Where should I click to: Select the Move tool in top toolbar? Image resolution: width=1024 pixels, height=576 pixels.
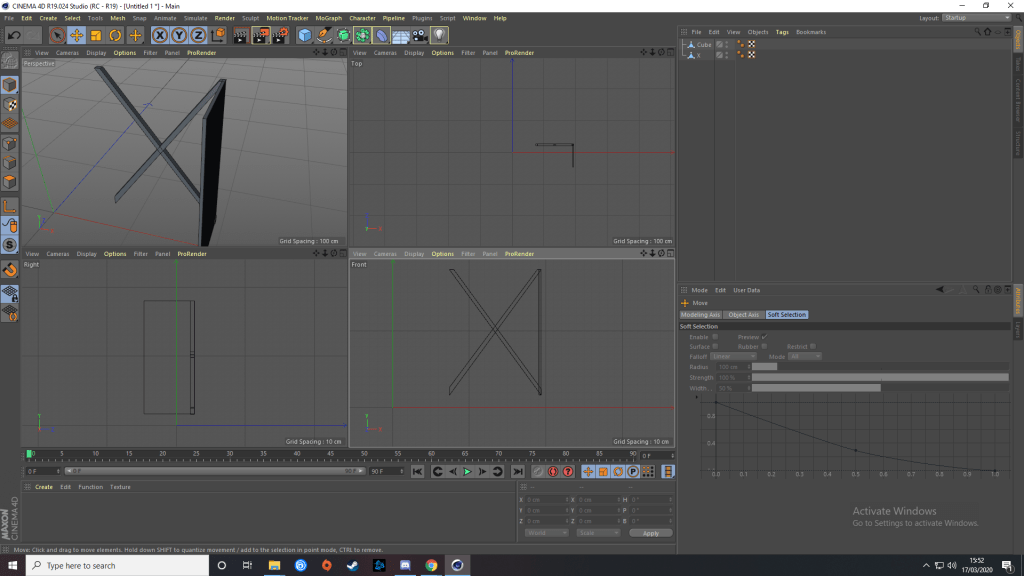(76, 36)
